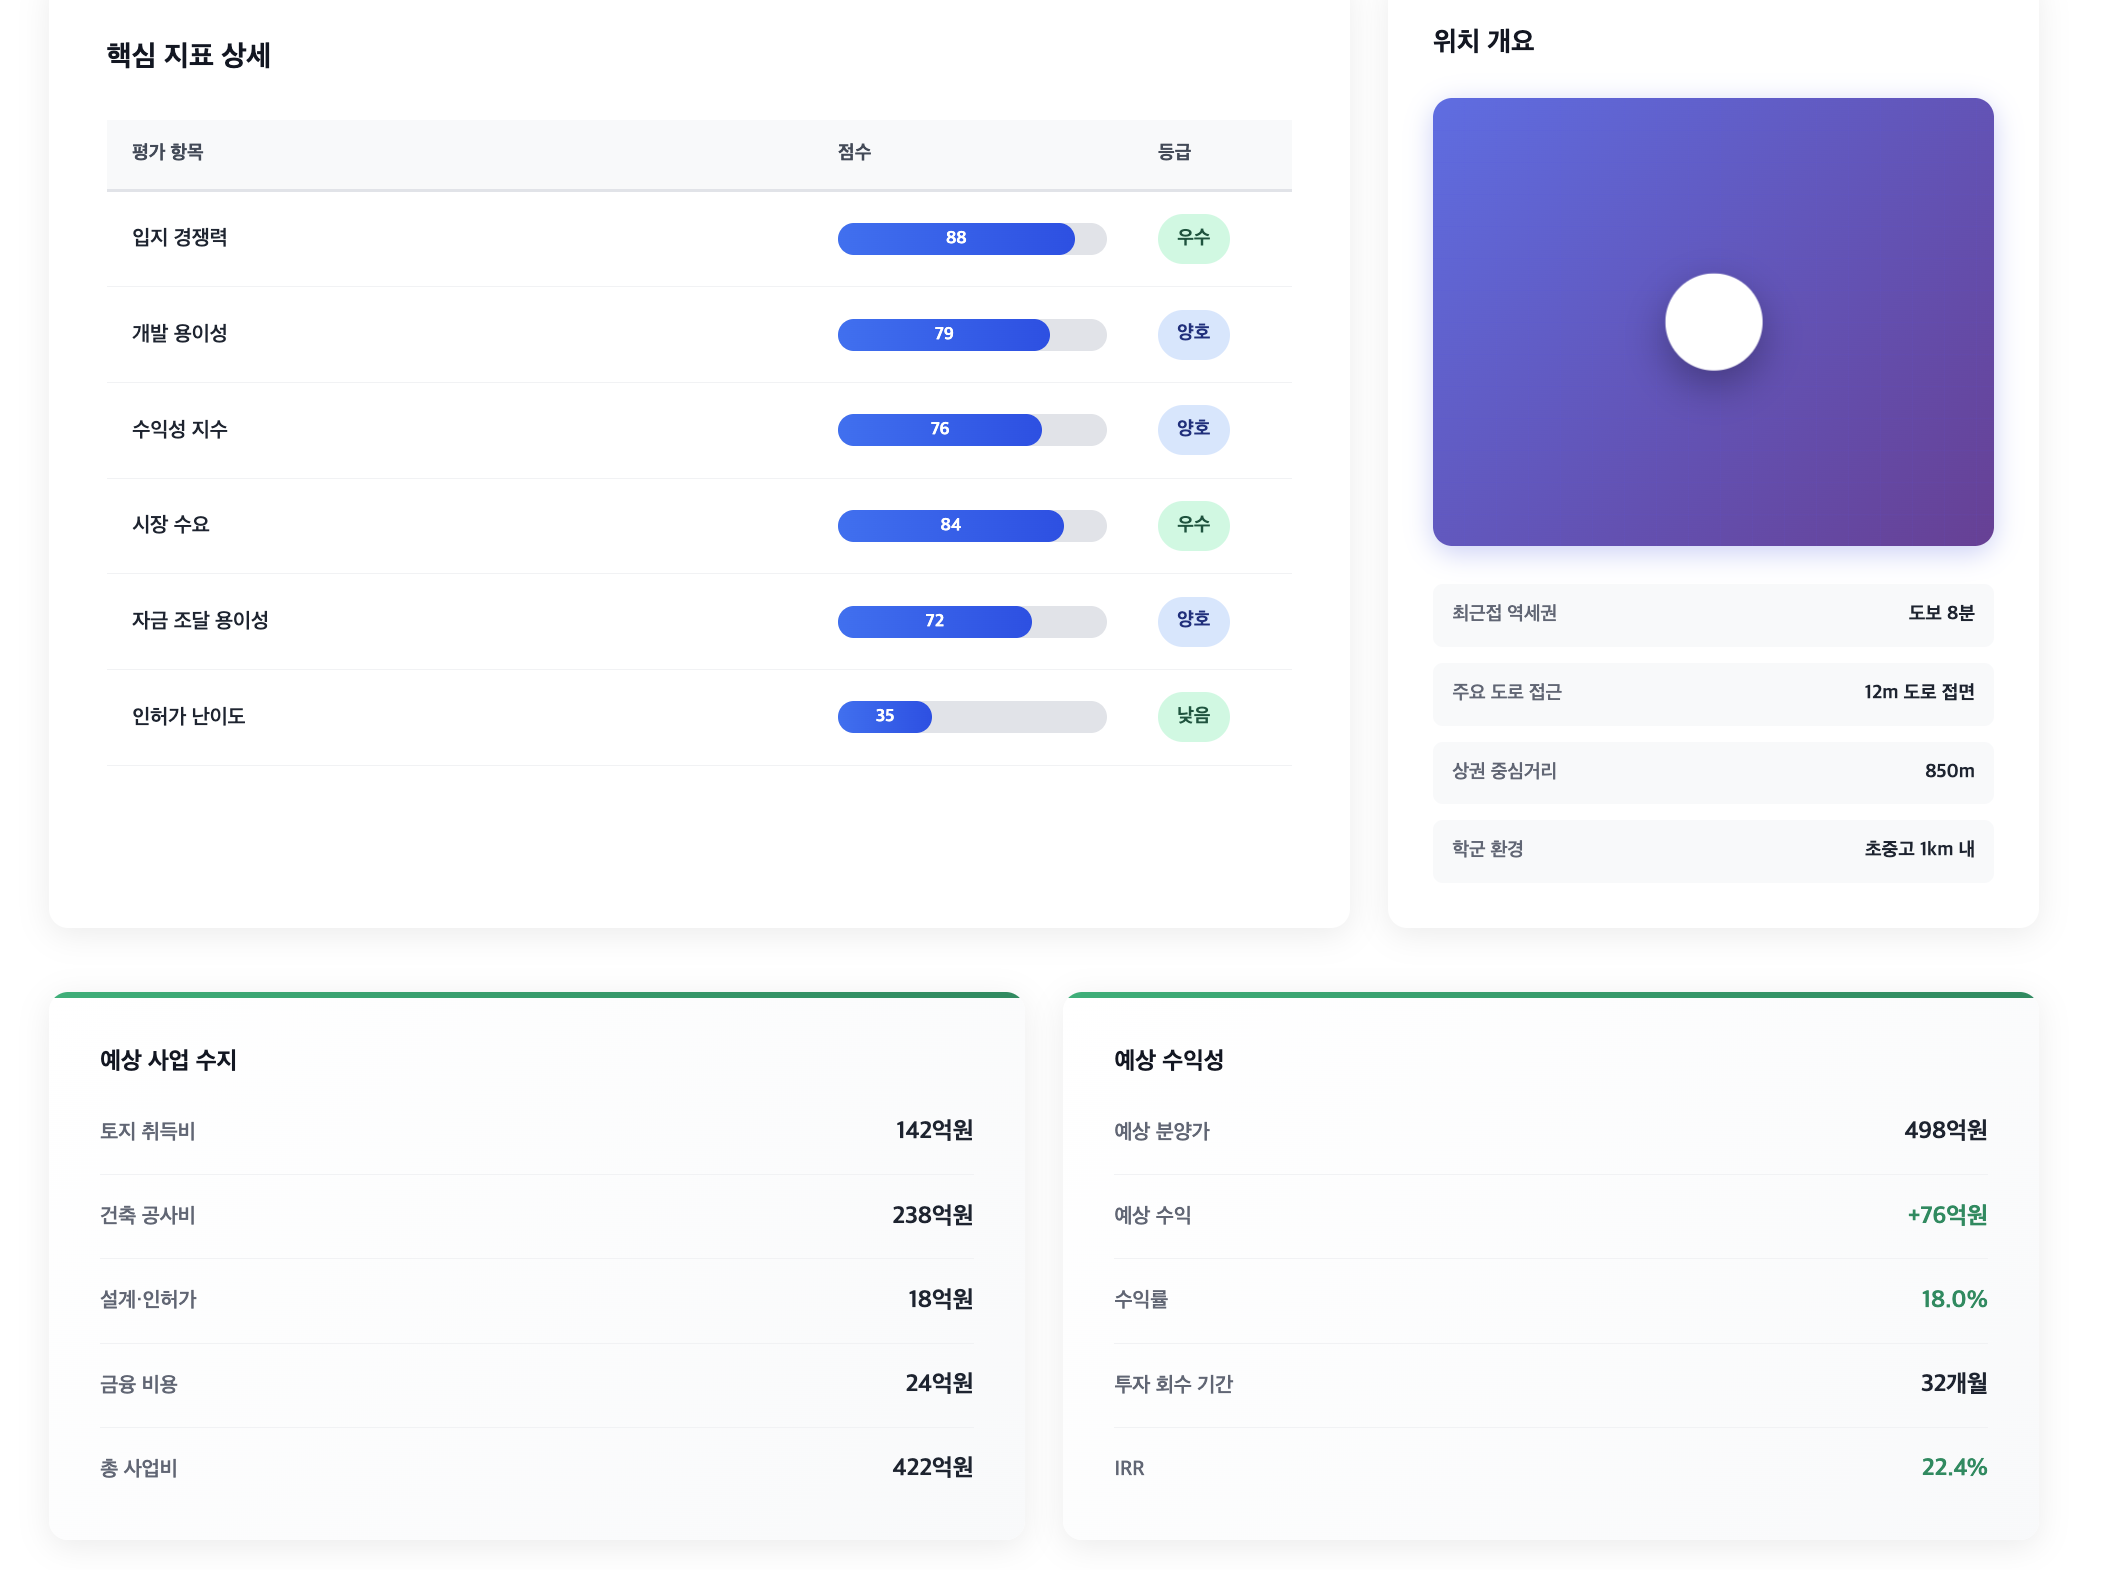This screenshot has height=1570, width=2112.
Task: Click the white circle map marker
Action: pyautogui.click(x=1712, y=322)
